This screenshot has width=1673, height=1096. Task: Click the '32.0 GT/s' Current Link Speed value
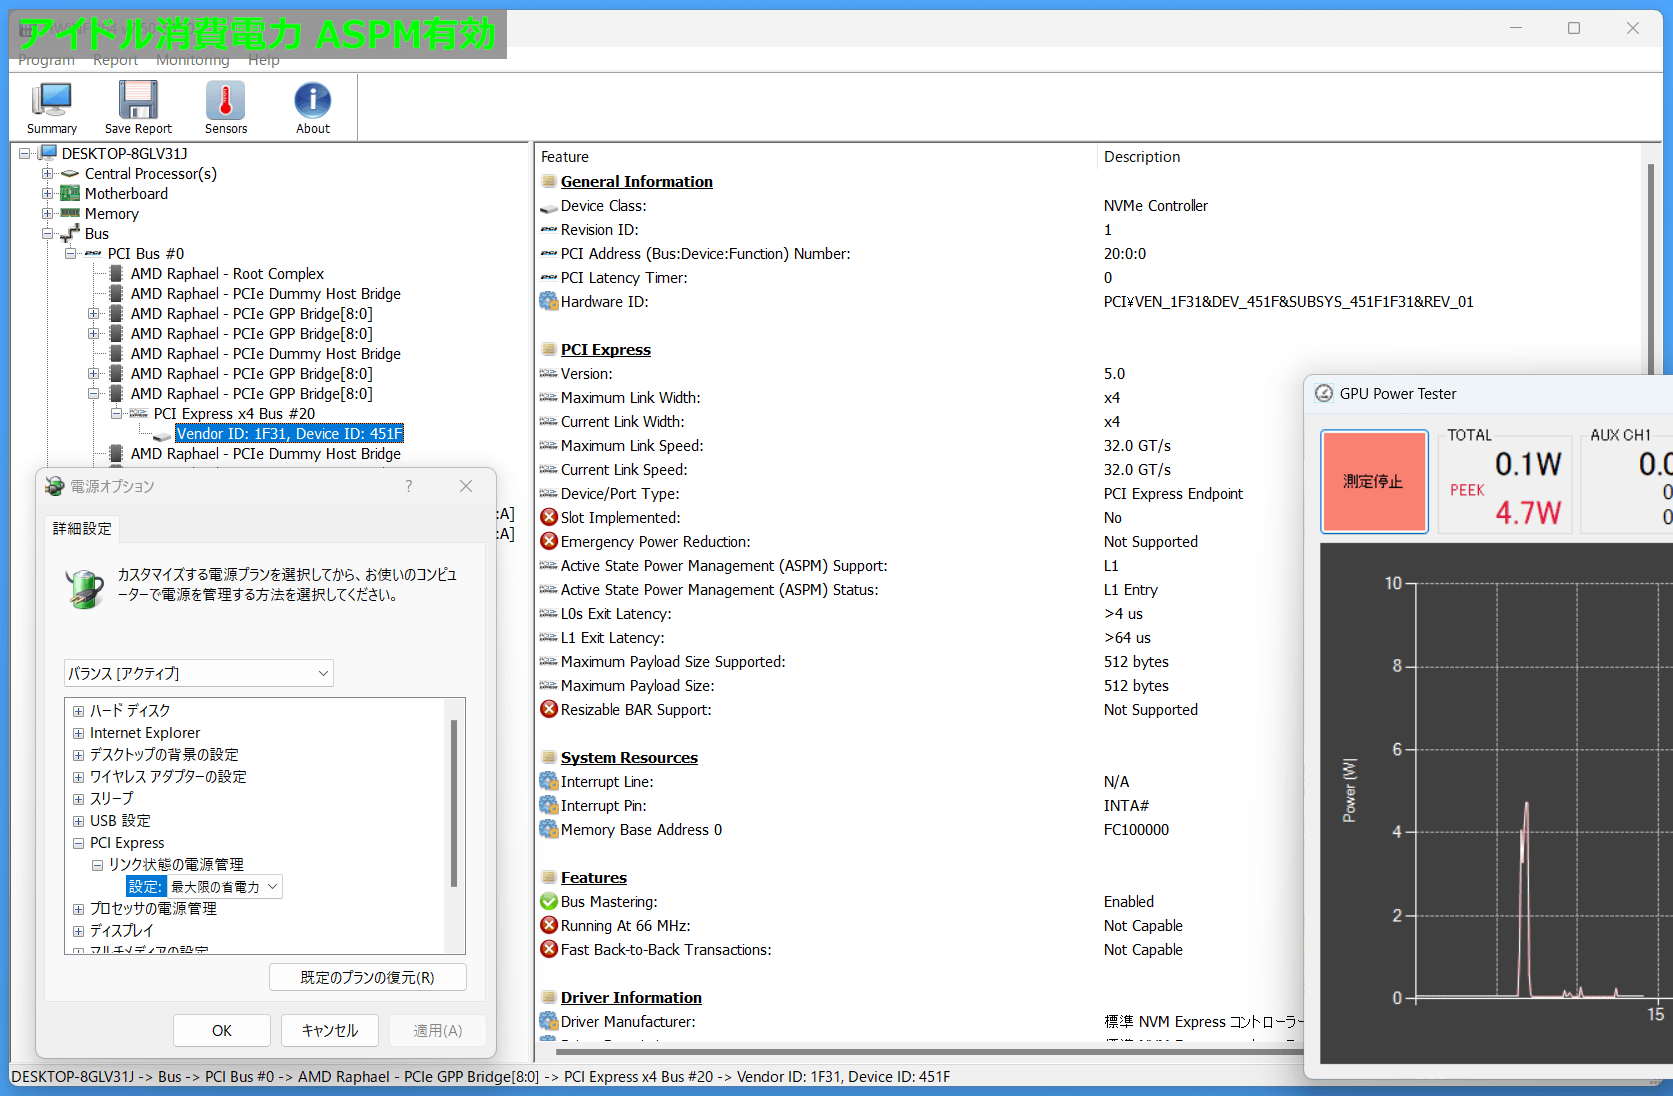coord(1137,470)
